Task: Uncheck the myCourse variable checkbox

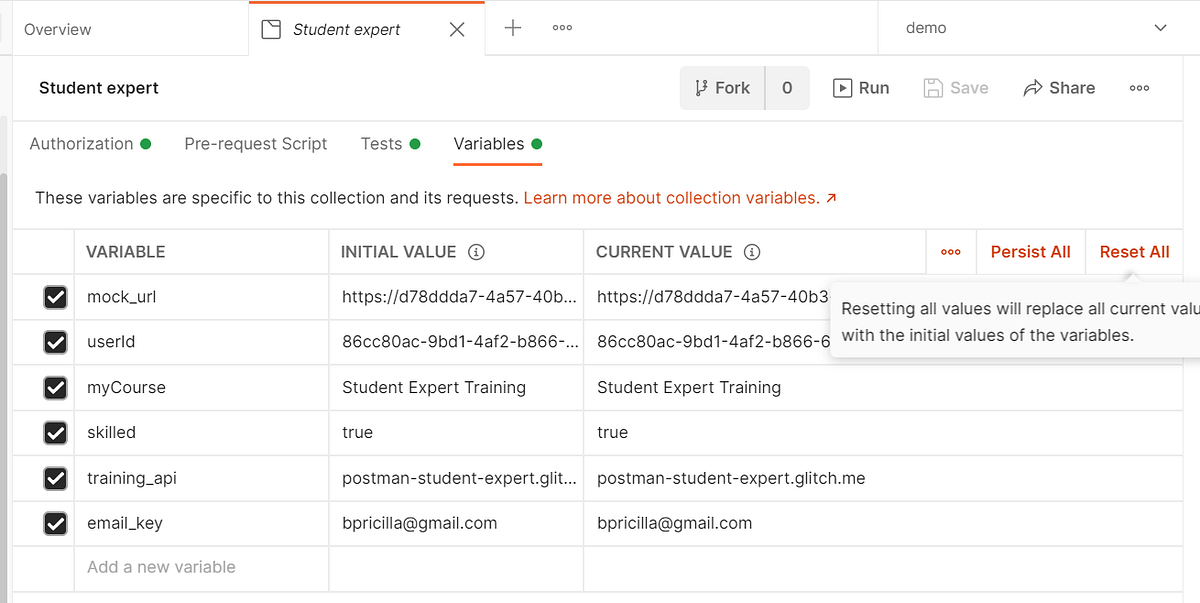Action: (x=55, y=387)
